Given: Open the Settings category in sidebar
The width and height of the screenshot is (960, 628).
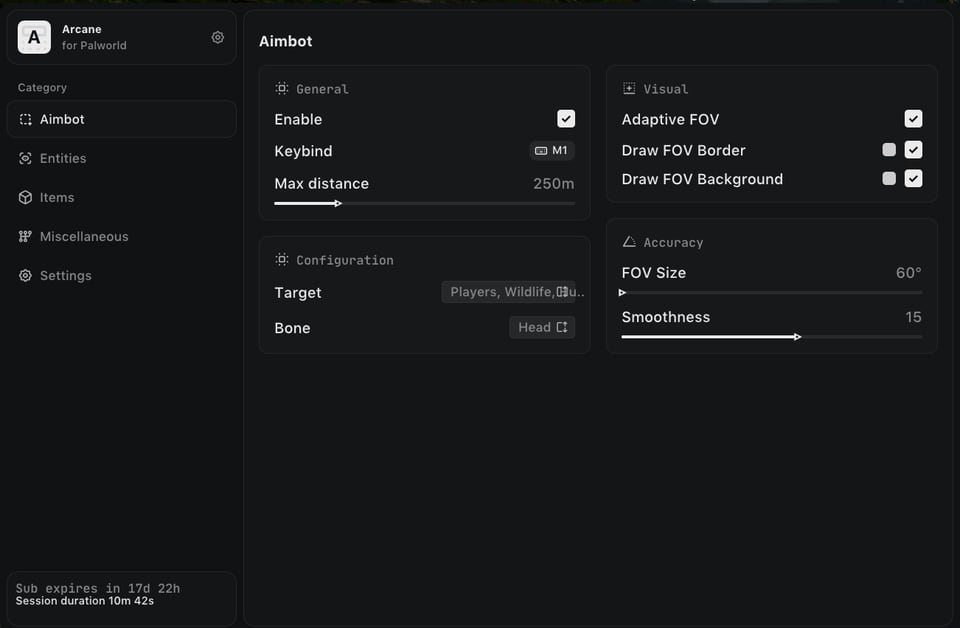Looking at the screenshot, I should [121, 276].
